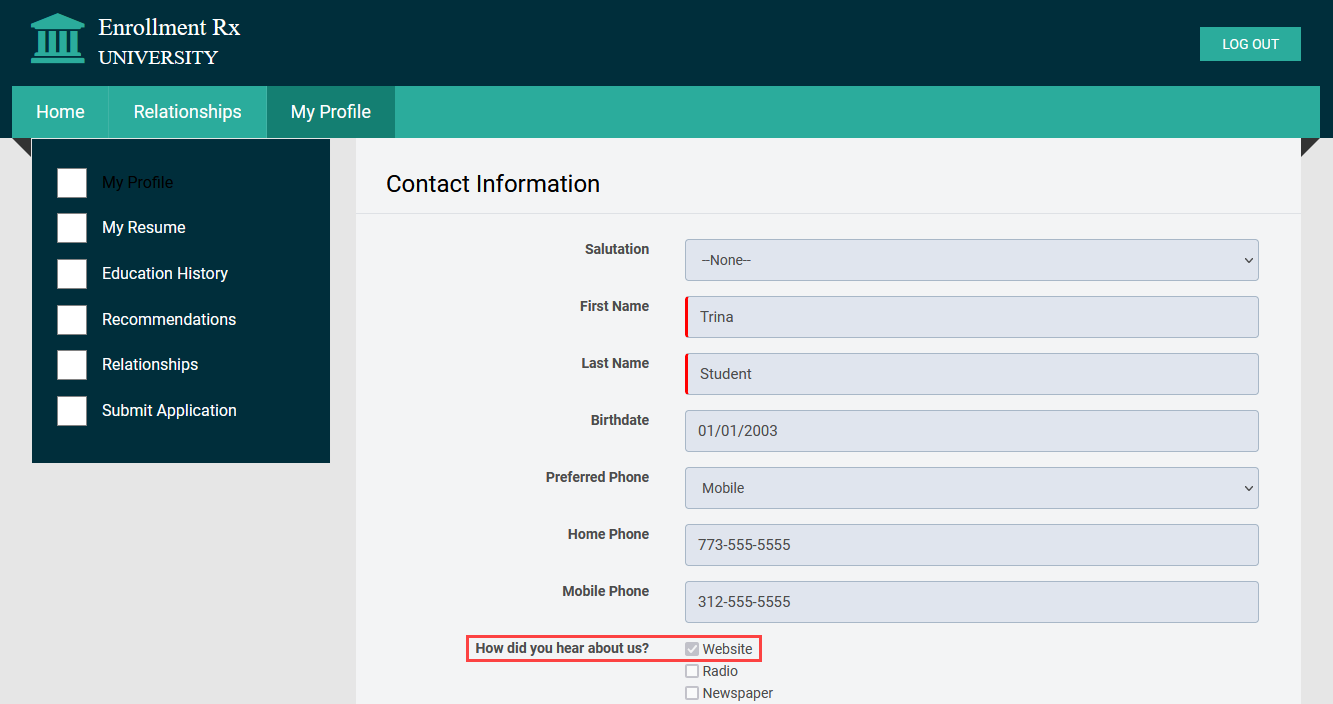
Task: Toggle the Website checkbox
Action: (692, 649)
